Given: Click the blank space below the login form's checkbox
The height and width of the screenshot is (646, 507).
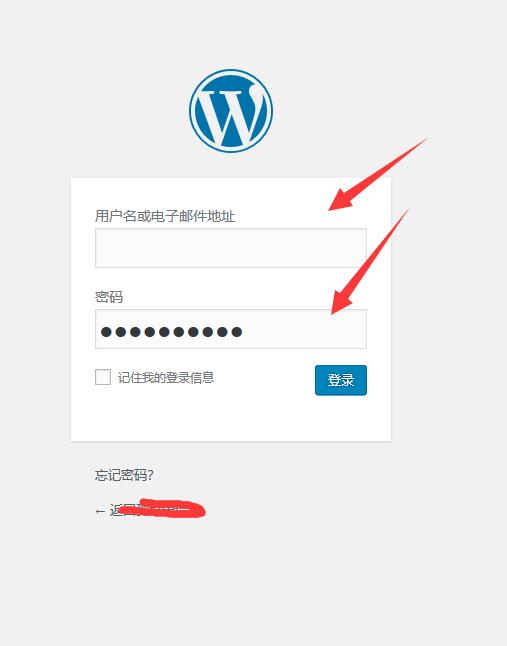Looking at the screenshot, I should 231,416.
